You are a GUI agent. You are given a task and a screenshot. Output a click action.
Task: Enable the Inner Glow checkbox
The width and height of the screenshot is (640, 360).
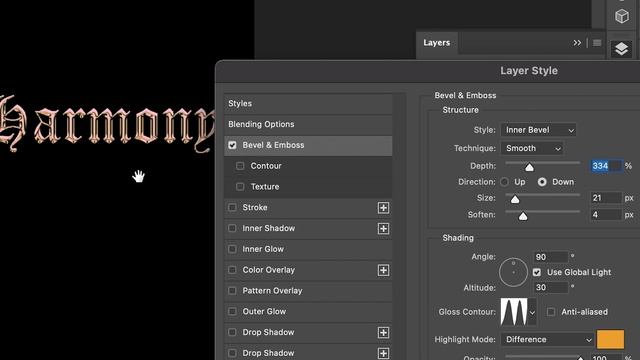click(232, 249)
